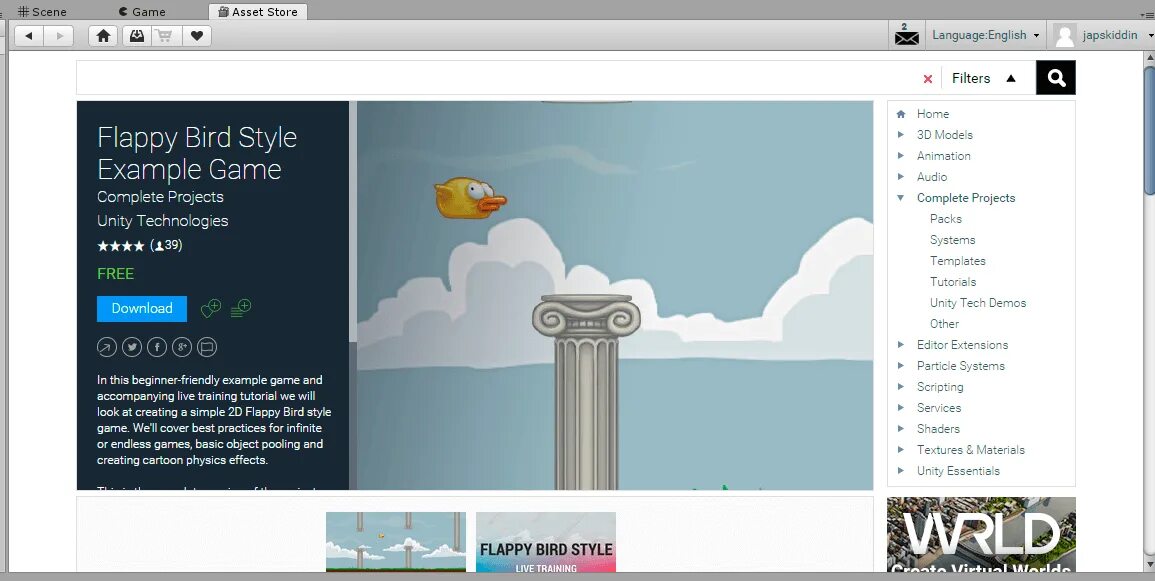The width and height of the screenshot is (1155, 581).
Task: Click the WRLD advertisement banner
Action: tap(981, 535)
